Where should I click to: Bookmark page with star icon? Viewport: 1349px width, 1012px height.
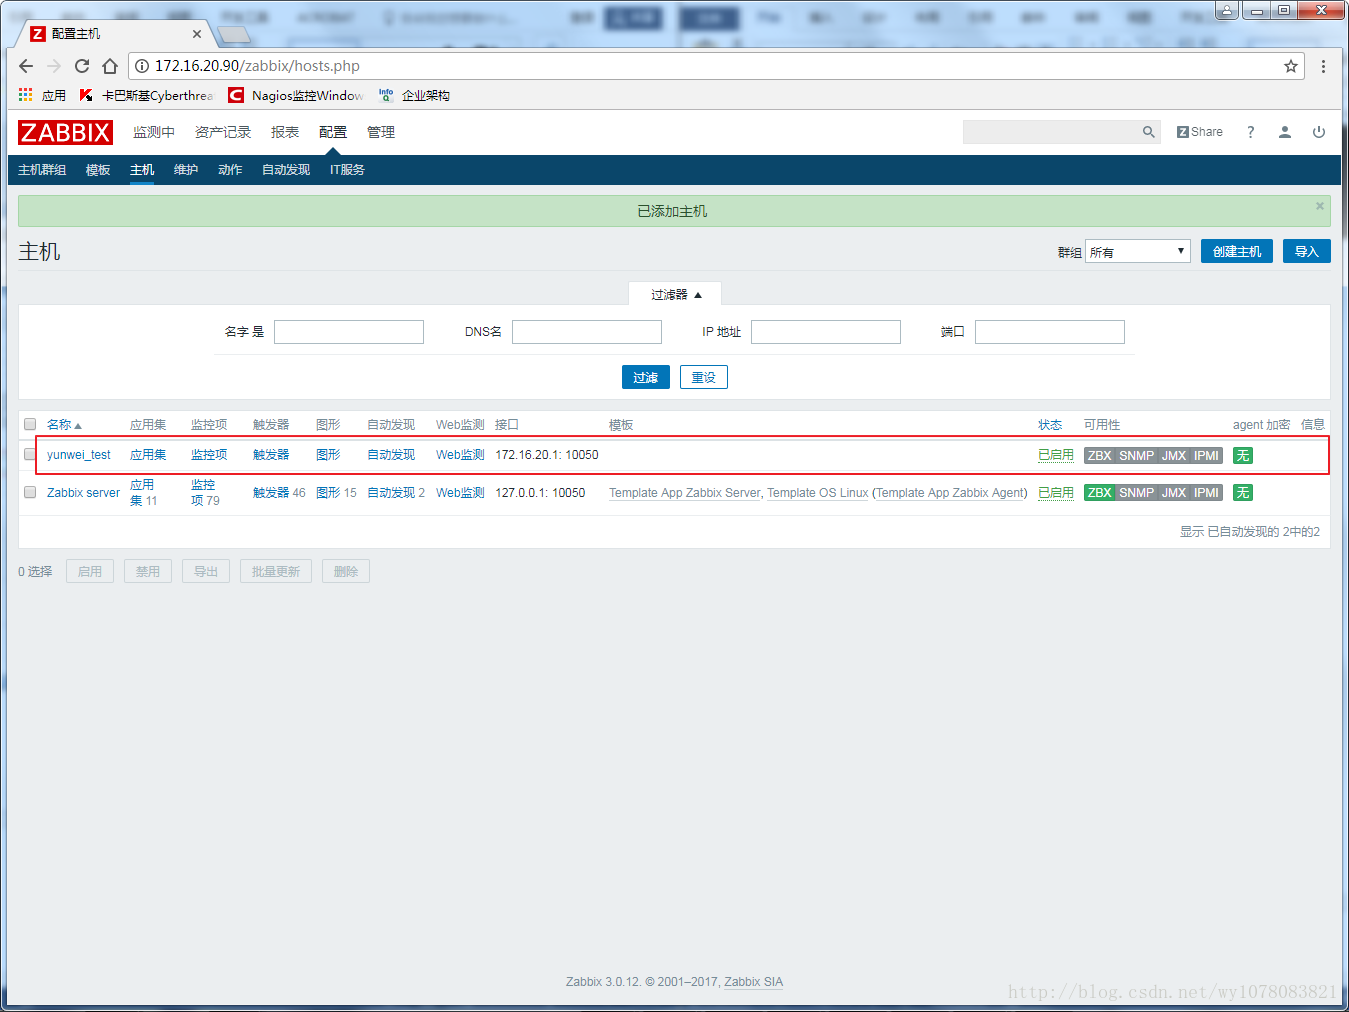tap(1291, 66)
